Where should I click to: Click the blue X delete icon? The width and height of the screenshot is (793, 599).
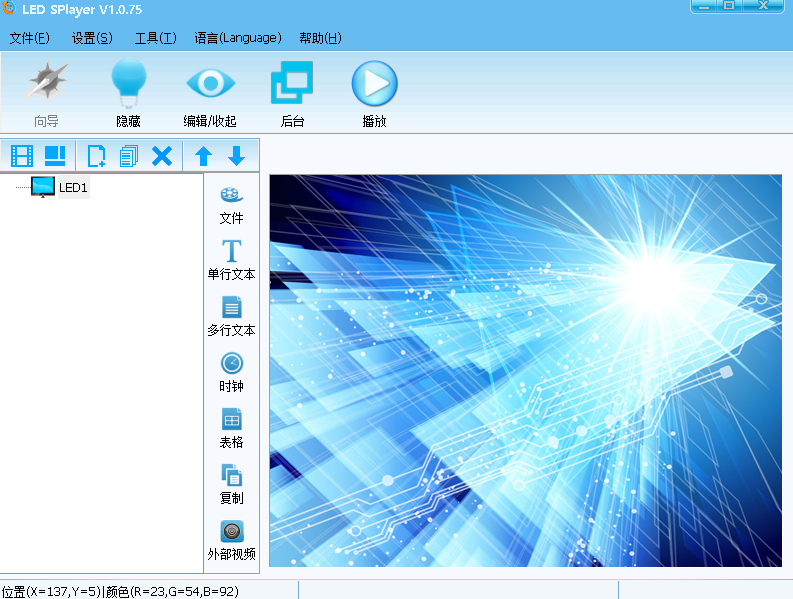(162, 156)
